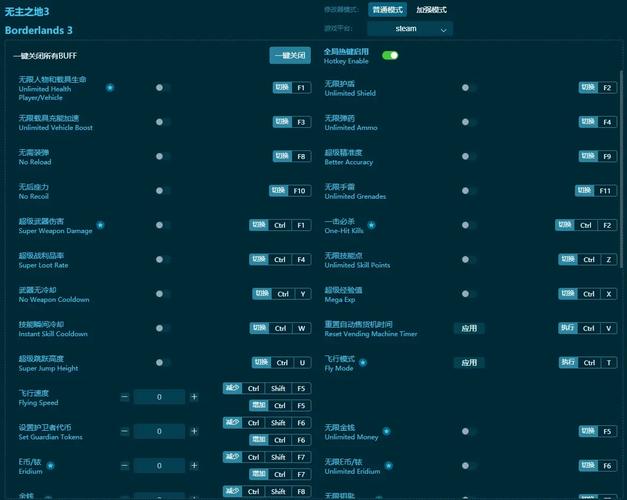Click the 应用 apply button for Fly Mode
The image size is (627, 500).
click(x=470, y=362)
